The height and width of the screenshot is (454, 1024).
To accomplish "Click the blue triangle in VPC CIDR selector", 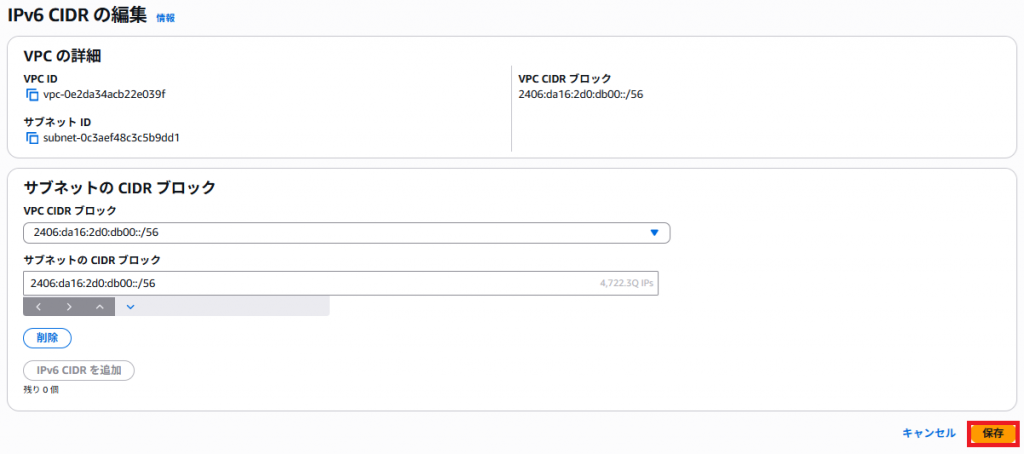I will (654, 232).
